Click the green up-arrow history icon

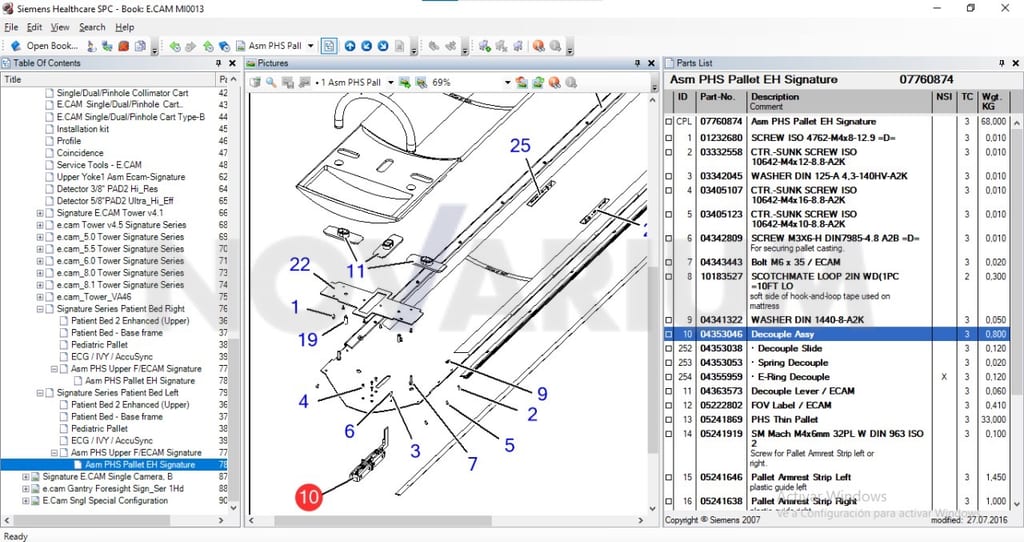coord(208,46)
